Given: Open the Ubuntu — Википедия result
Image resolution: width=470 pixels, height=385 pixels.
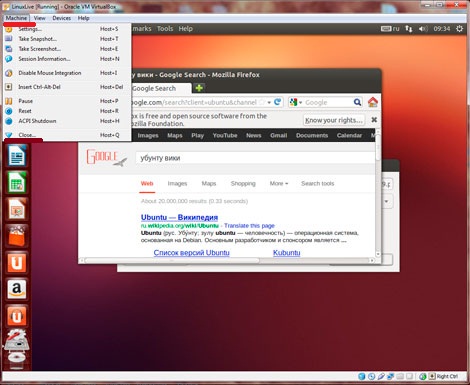Looking at the screenshot, I should click(179, 217).
